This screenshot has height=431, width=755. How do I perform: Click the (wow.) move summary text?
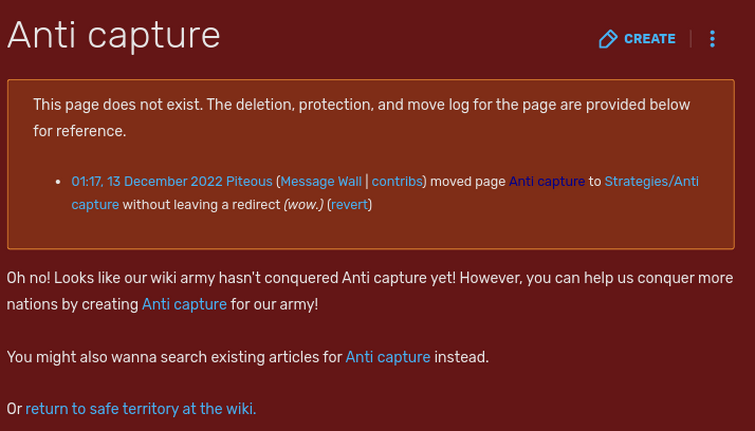[x=303, y=205]
